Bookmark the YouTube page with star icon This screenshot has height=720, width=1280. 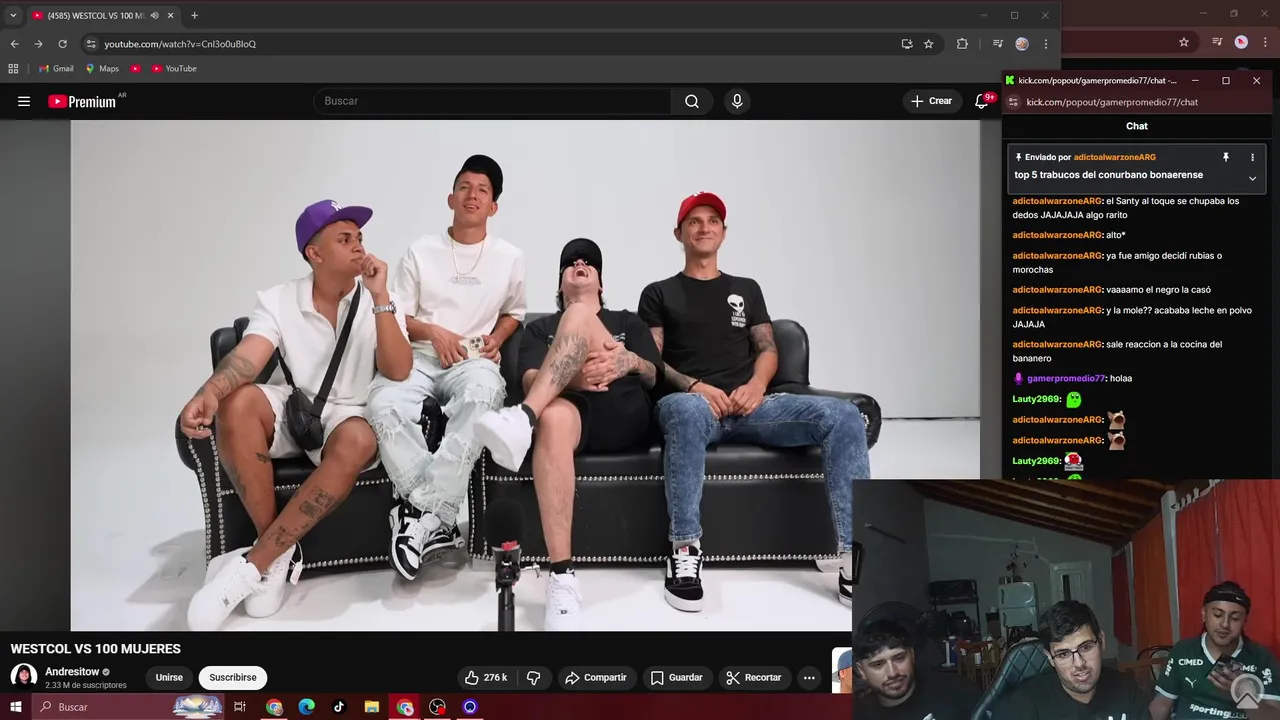928,44
